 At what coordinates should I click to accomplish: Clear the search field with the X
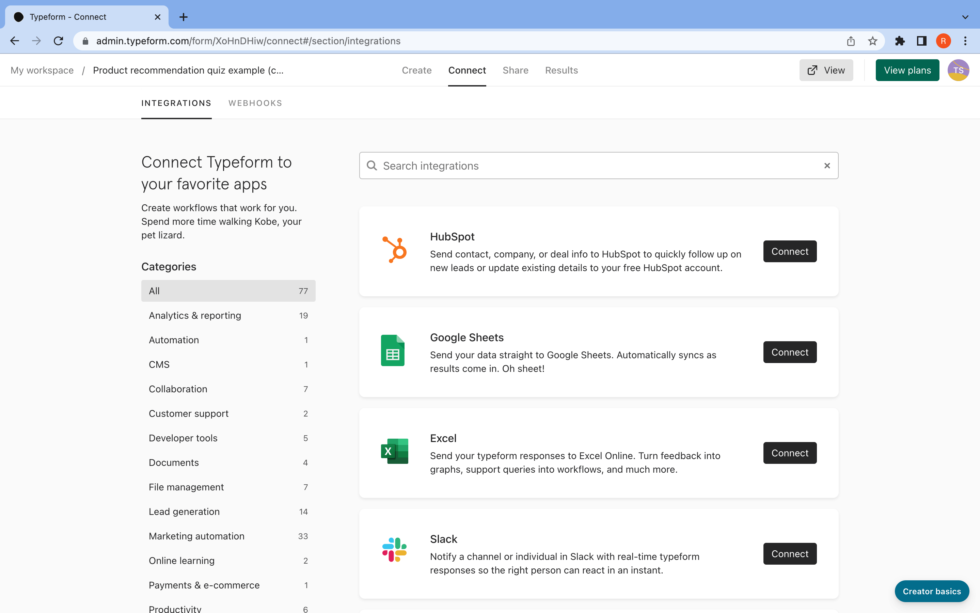pos(826,165)
